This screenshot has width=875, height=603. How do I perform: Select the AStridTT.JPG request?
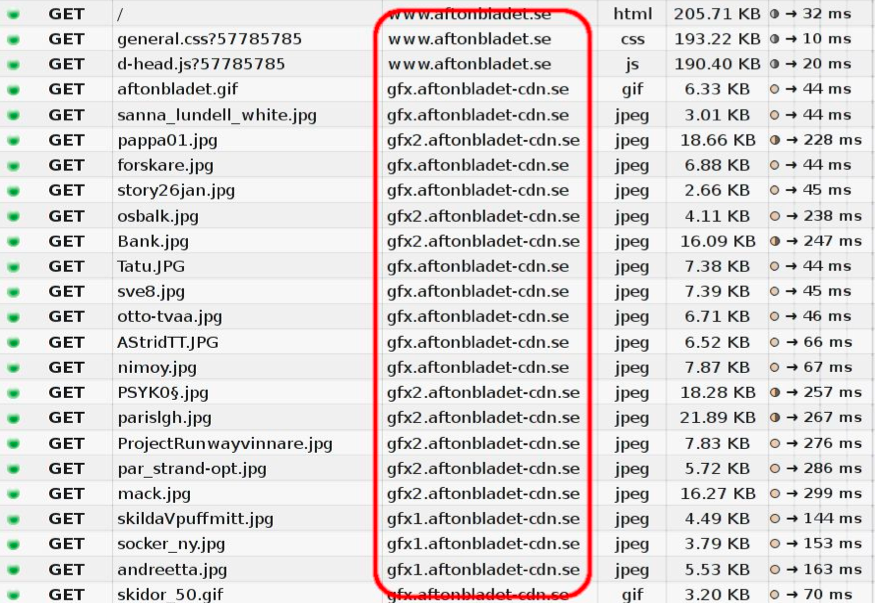pos(167,342)
